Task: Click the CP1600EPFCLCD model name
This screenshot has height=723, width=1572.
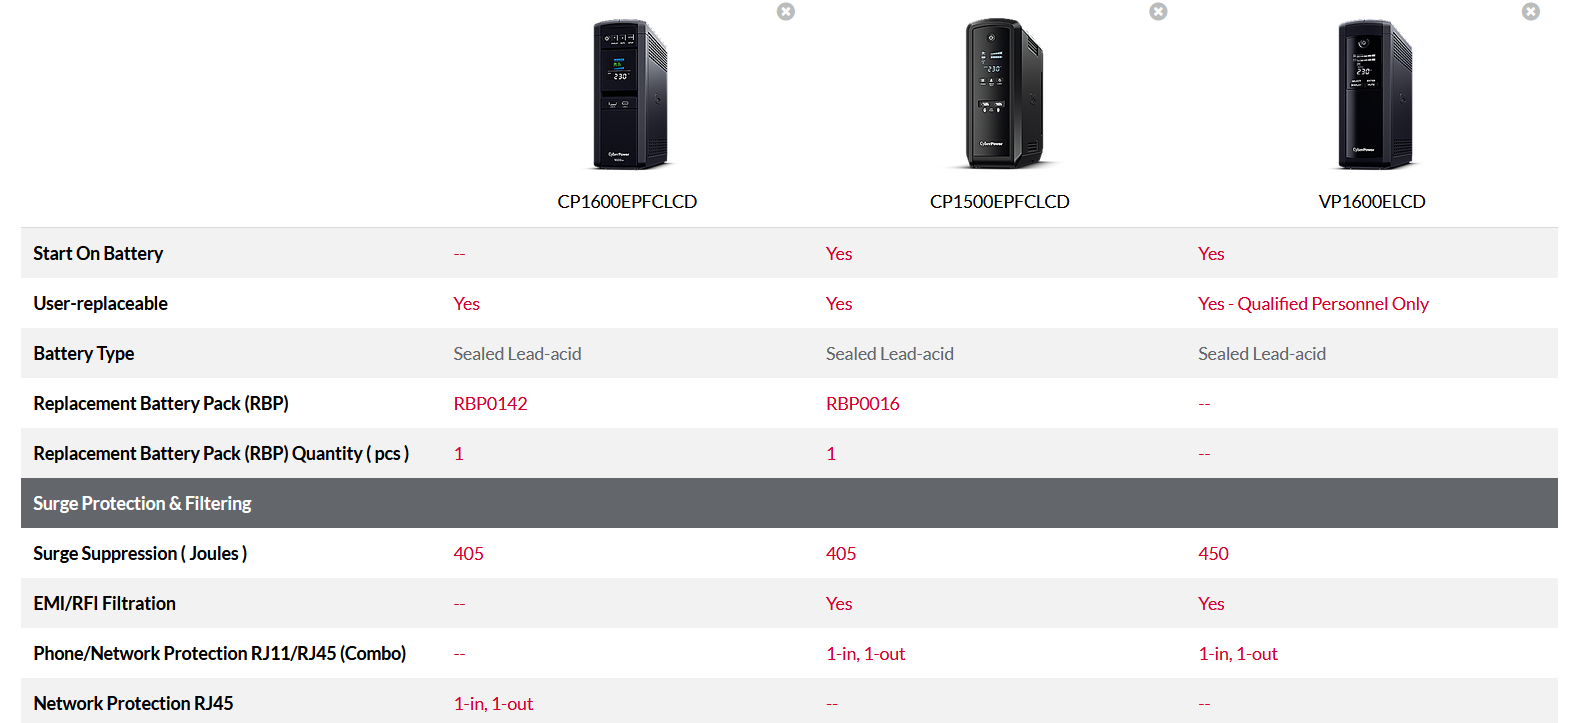Action: 627,202
